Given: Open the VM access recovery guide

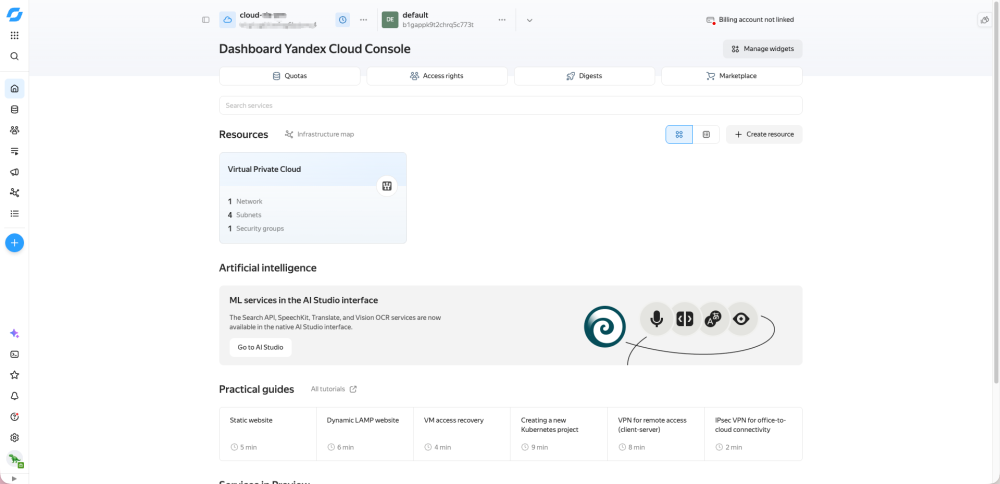Looking at the screenshot, I should [462, 434].
